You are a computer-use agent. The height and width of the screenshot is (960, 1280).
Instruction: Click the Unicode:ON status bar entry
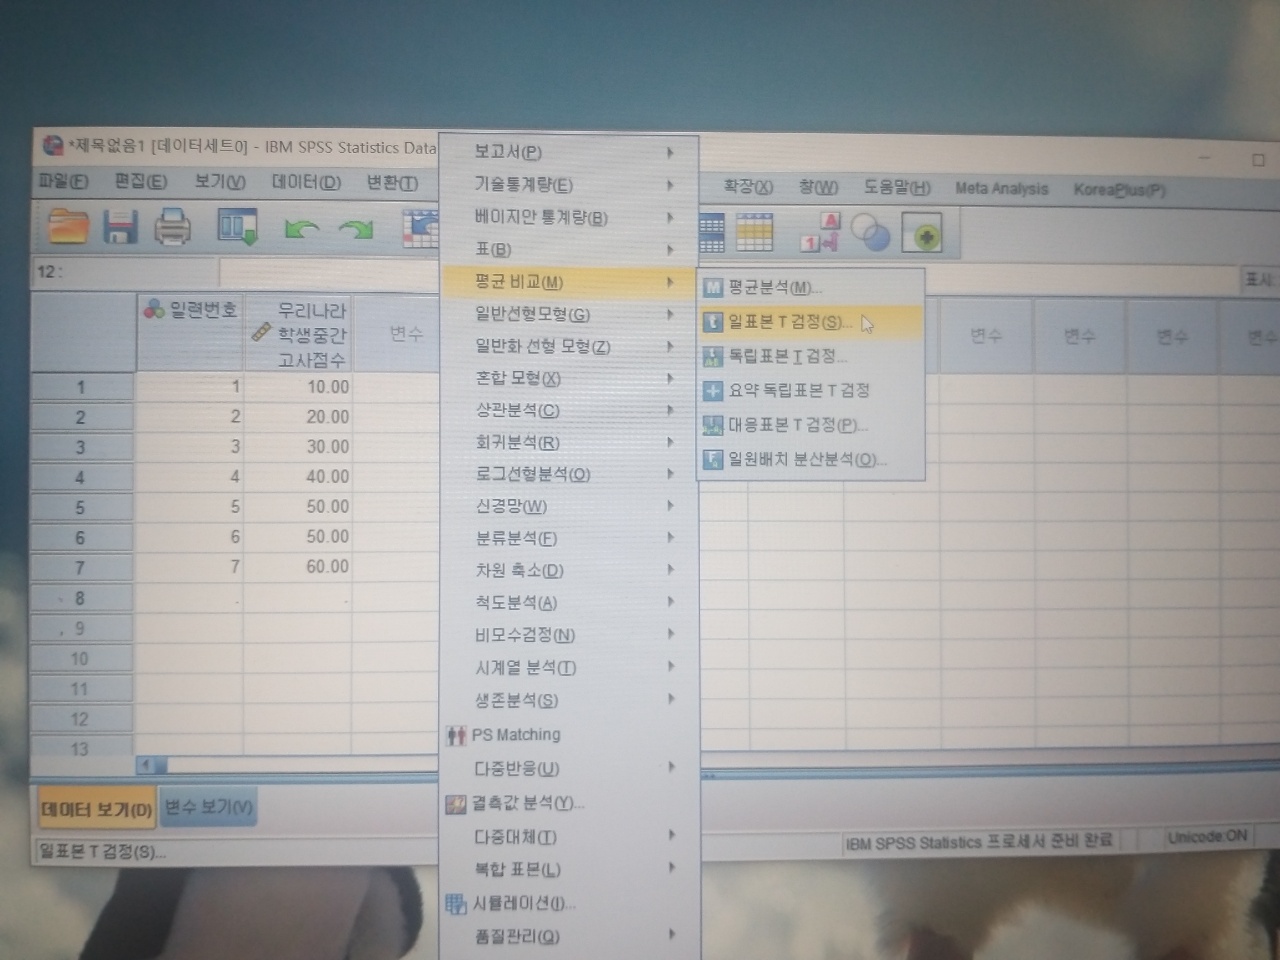tap(1207, 837)
